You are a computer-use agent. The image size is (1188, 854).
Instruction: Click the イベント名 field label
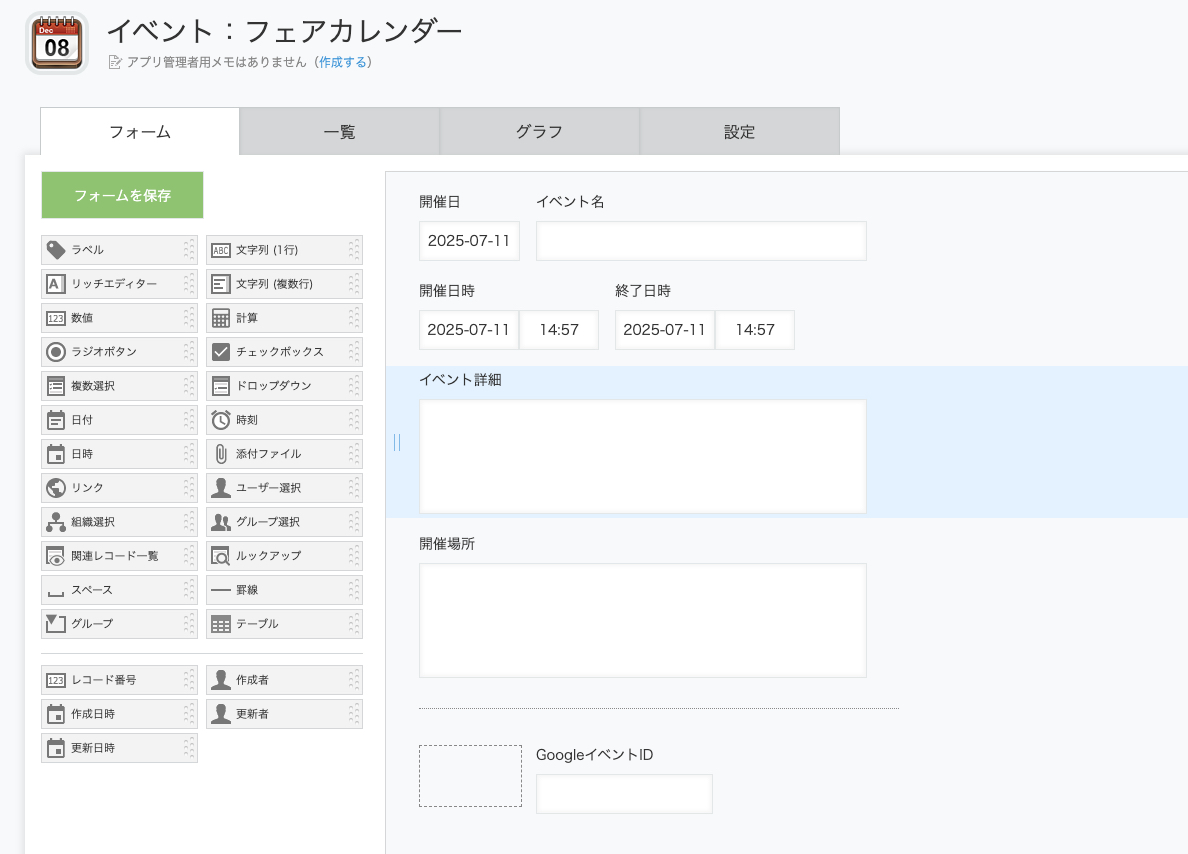coord(571,202)
